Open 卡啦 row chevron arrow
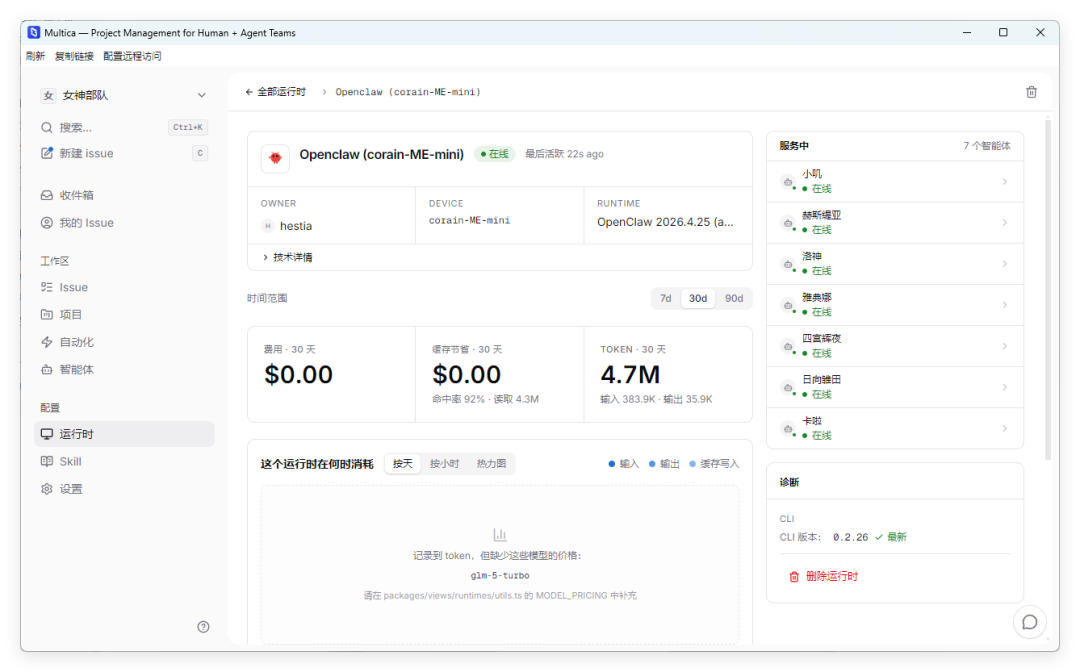This screenshot has height=672, width=1080. click(x=1005, y=428)
